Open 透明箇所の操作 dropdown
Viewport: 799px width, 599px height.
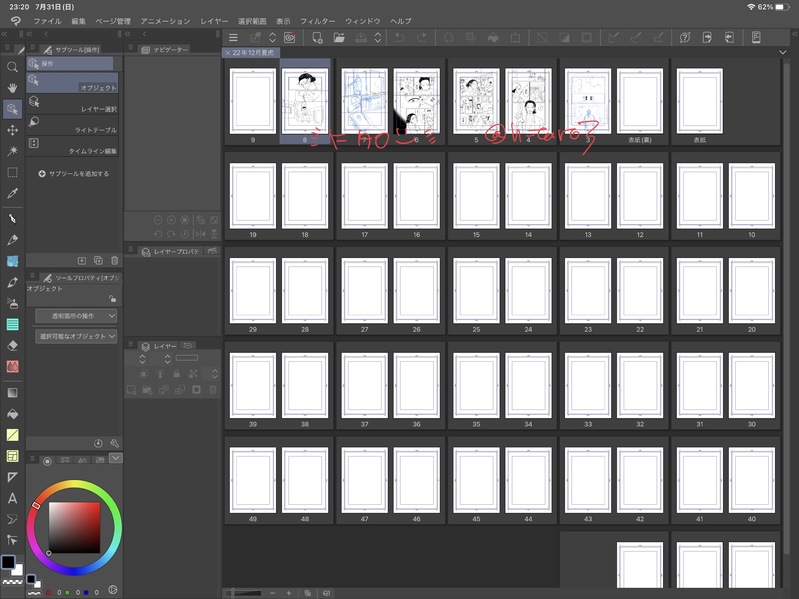(76, 316)
